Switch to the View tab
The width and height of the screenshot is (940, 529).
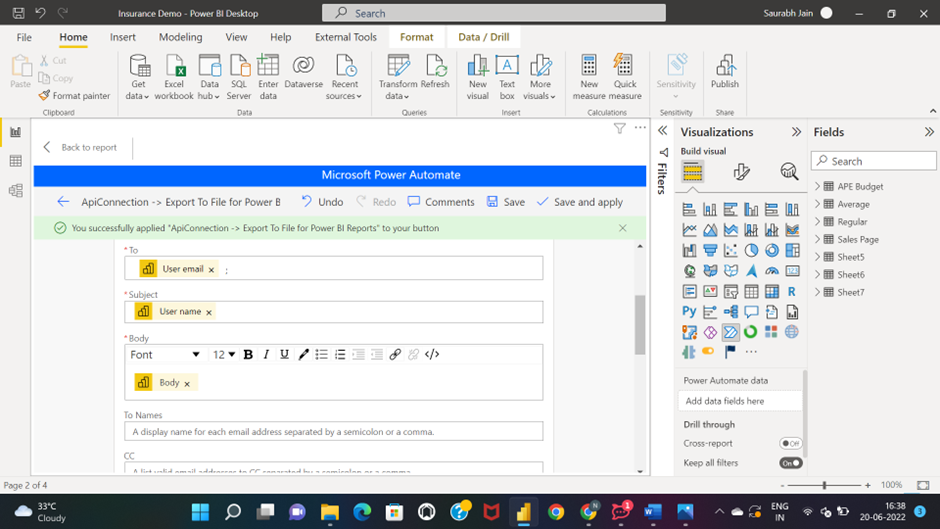tap(236, 37)
